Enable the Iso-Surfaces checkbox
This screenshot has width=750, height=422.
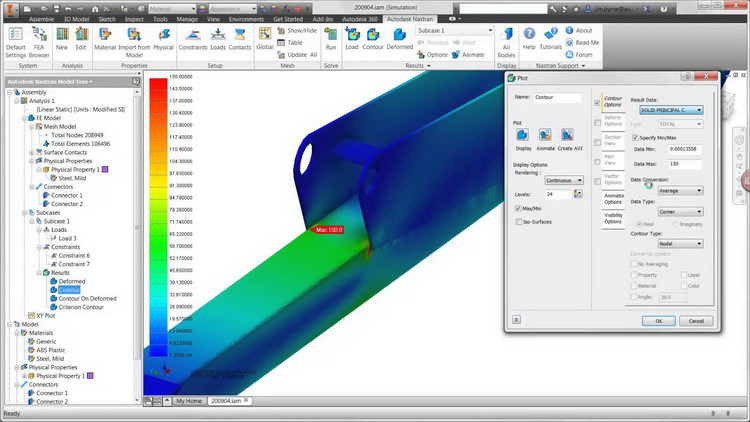click(518, 222)
